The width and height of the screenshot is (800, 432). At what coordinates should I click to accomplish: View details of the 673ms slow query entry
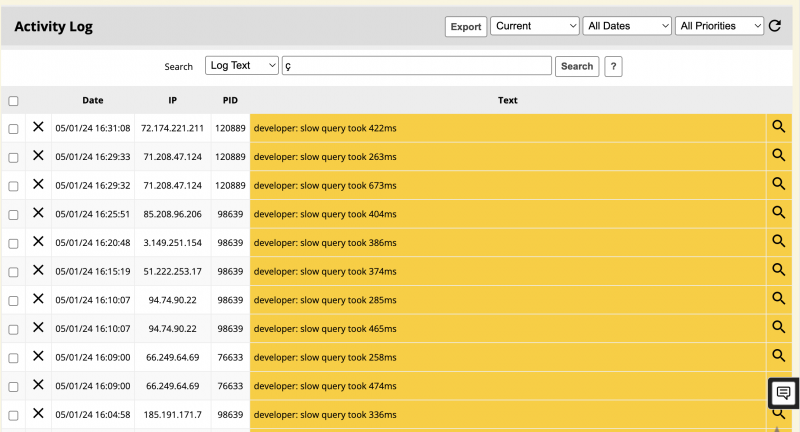[778, 184]
